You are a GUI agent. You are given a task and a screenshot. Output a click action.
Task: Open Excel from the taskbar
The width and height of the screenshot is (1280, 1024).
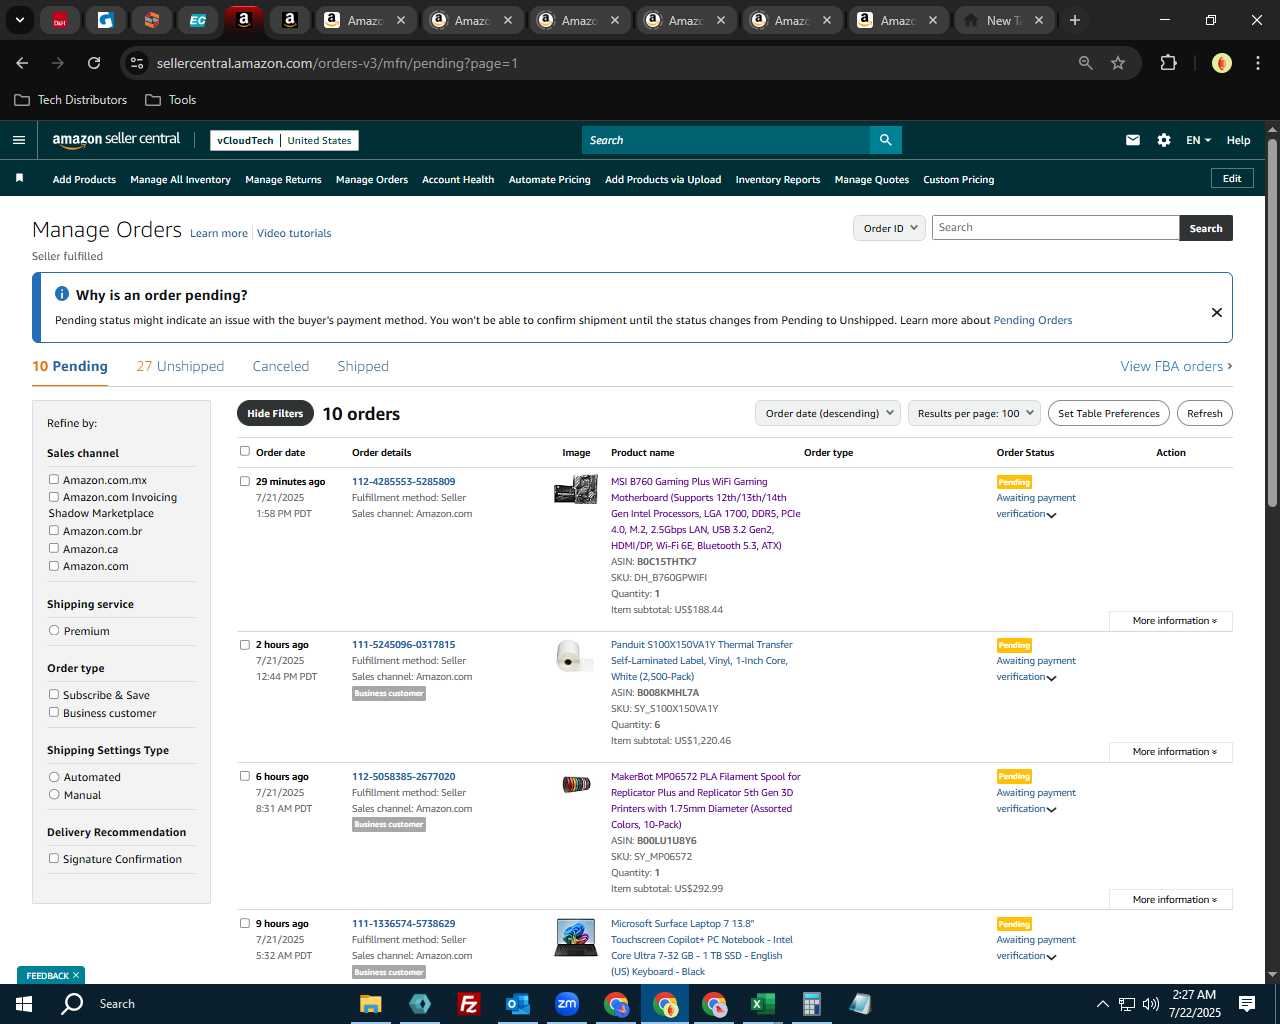pos(762,1004)
